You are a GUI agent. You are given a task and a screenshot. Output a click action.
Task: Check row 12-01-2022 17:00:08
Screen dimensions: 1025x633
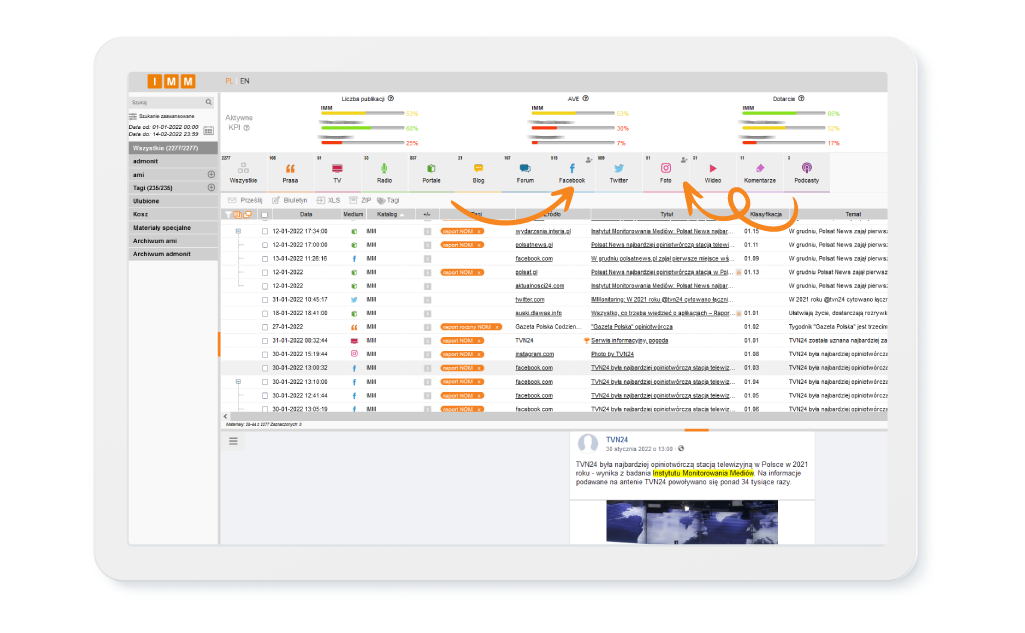(265, 245)
